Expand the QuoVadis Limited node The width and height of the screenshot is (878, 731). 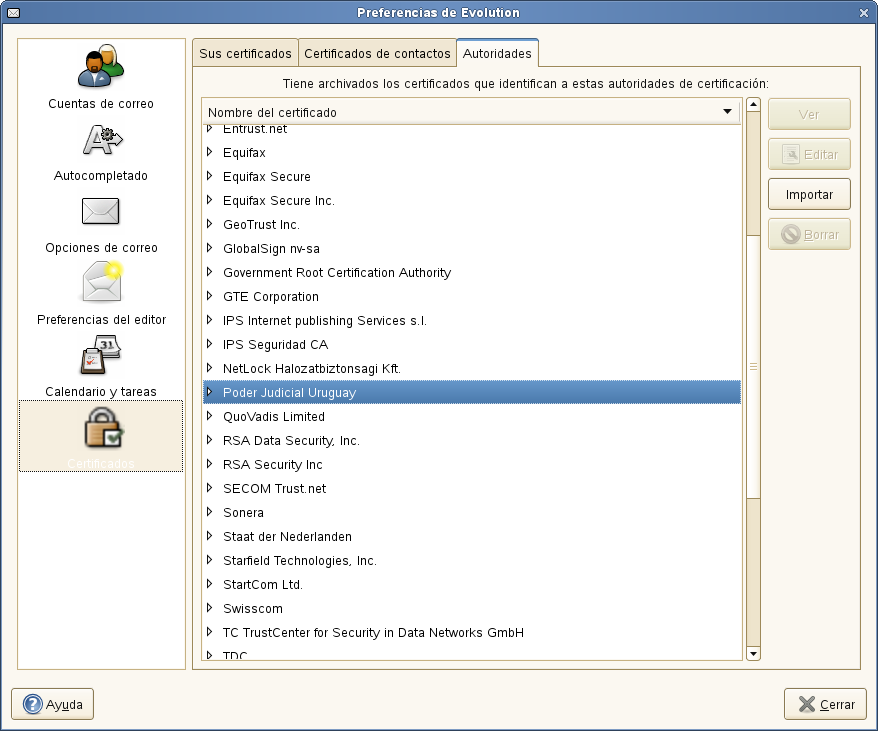[x=209, y=416]
